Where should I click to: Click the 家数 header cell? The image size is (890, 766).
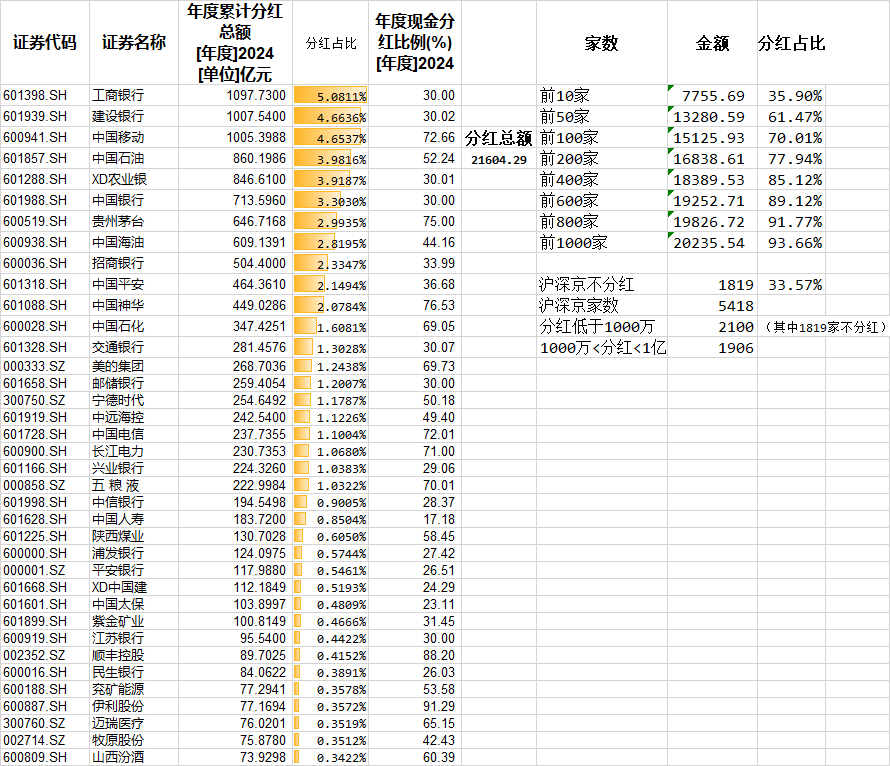(600, 44)
